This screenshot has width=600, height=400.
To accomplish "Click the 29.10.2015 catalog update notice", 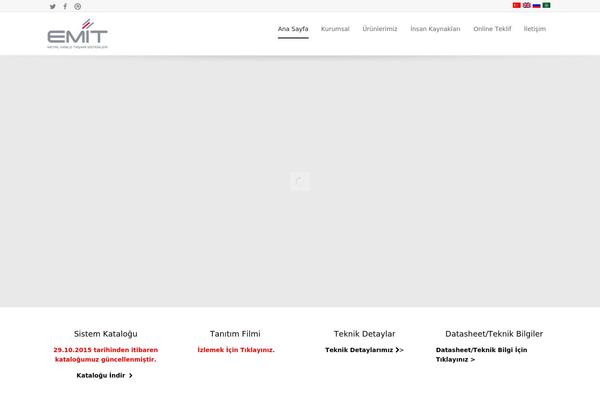I will (x=106, y=354).
